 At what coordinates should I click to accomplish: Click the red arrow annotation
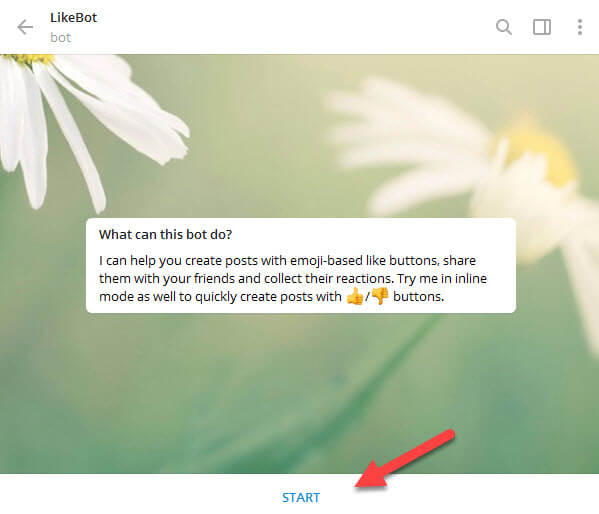pyautogui.click(x=405, y=459)
